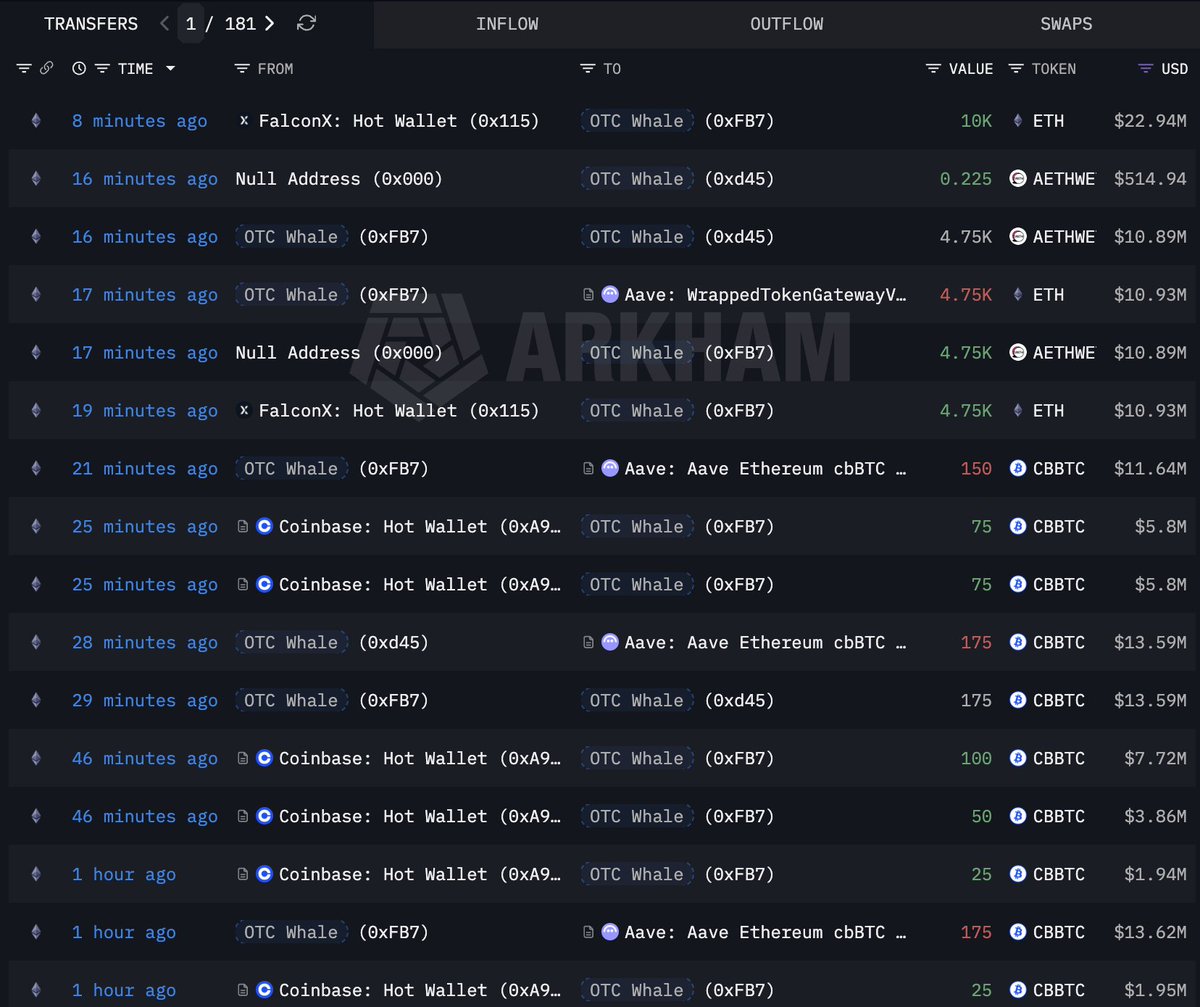Open the TO column filter
This screenshot has height=1007, width=1200.
[x=588, y=68]
